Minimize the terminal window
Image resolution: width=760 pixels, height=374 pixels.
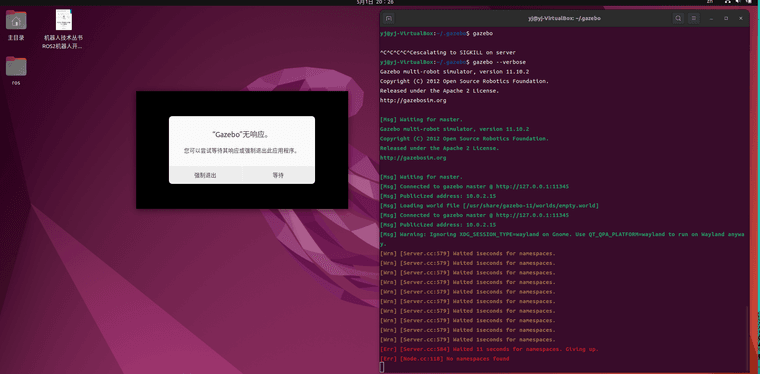711,18
